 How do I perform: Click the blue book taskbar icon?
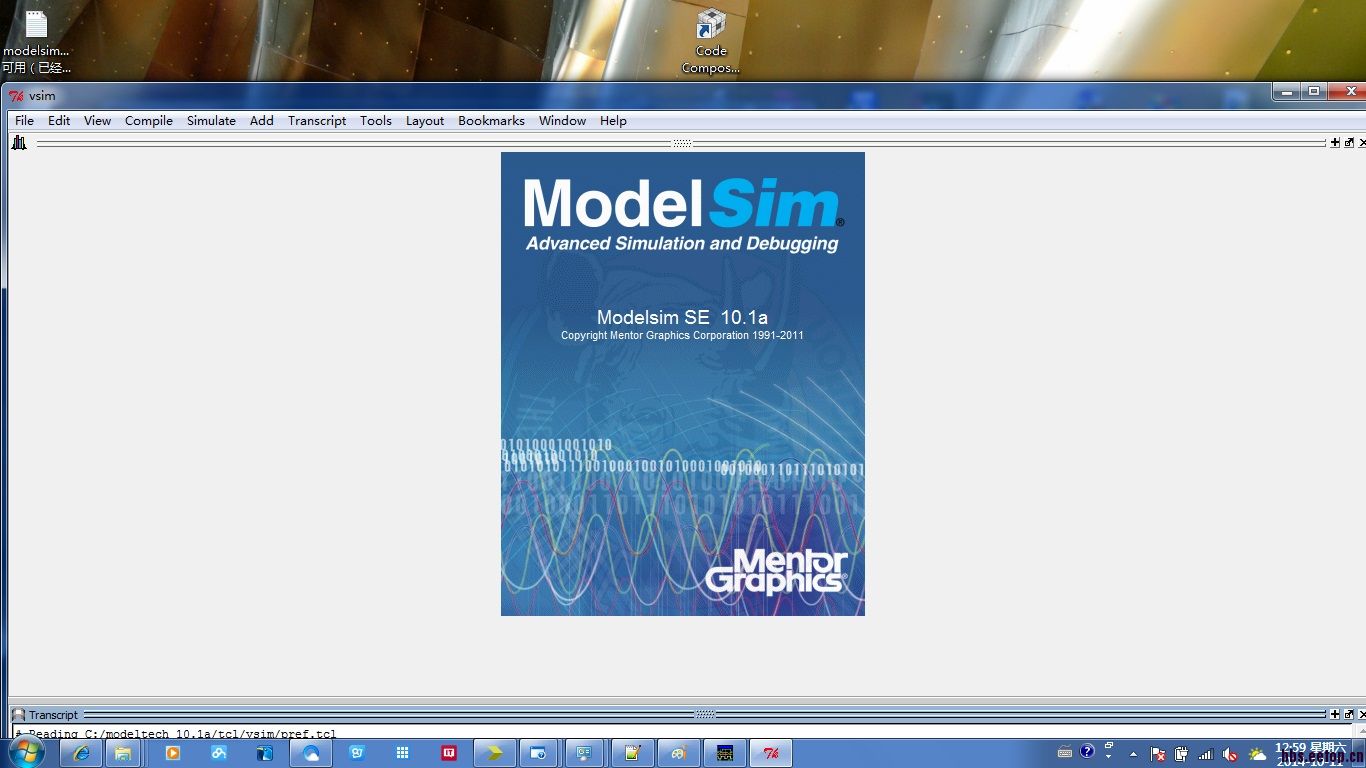click(265, 753)
